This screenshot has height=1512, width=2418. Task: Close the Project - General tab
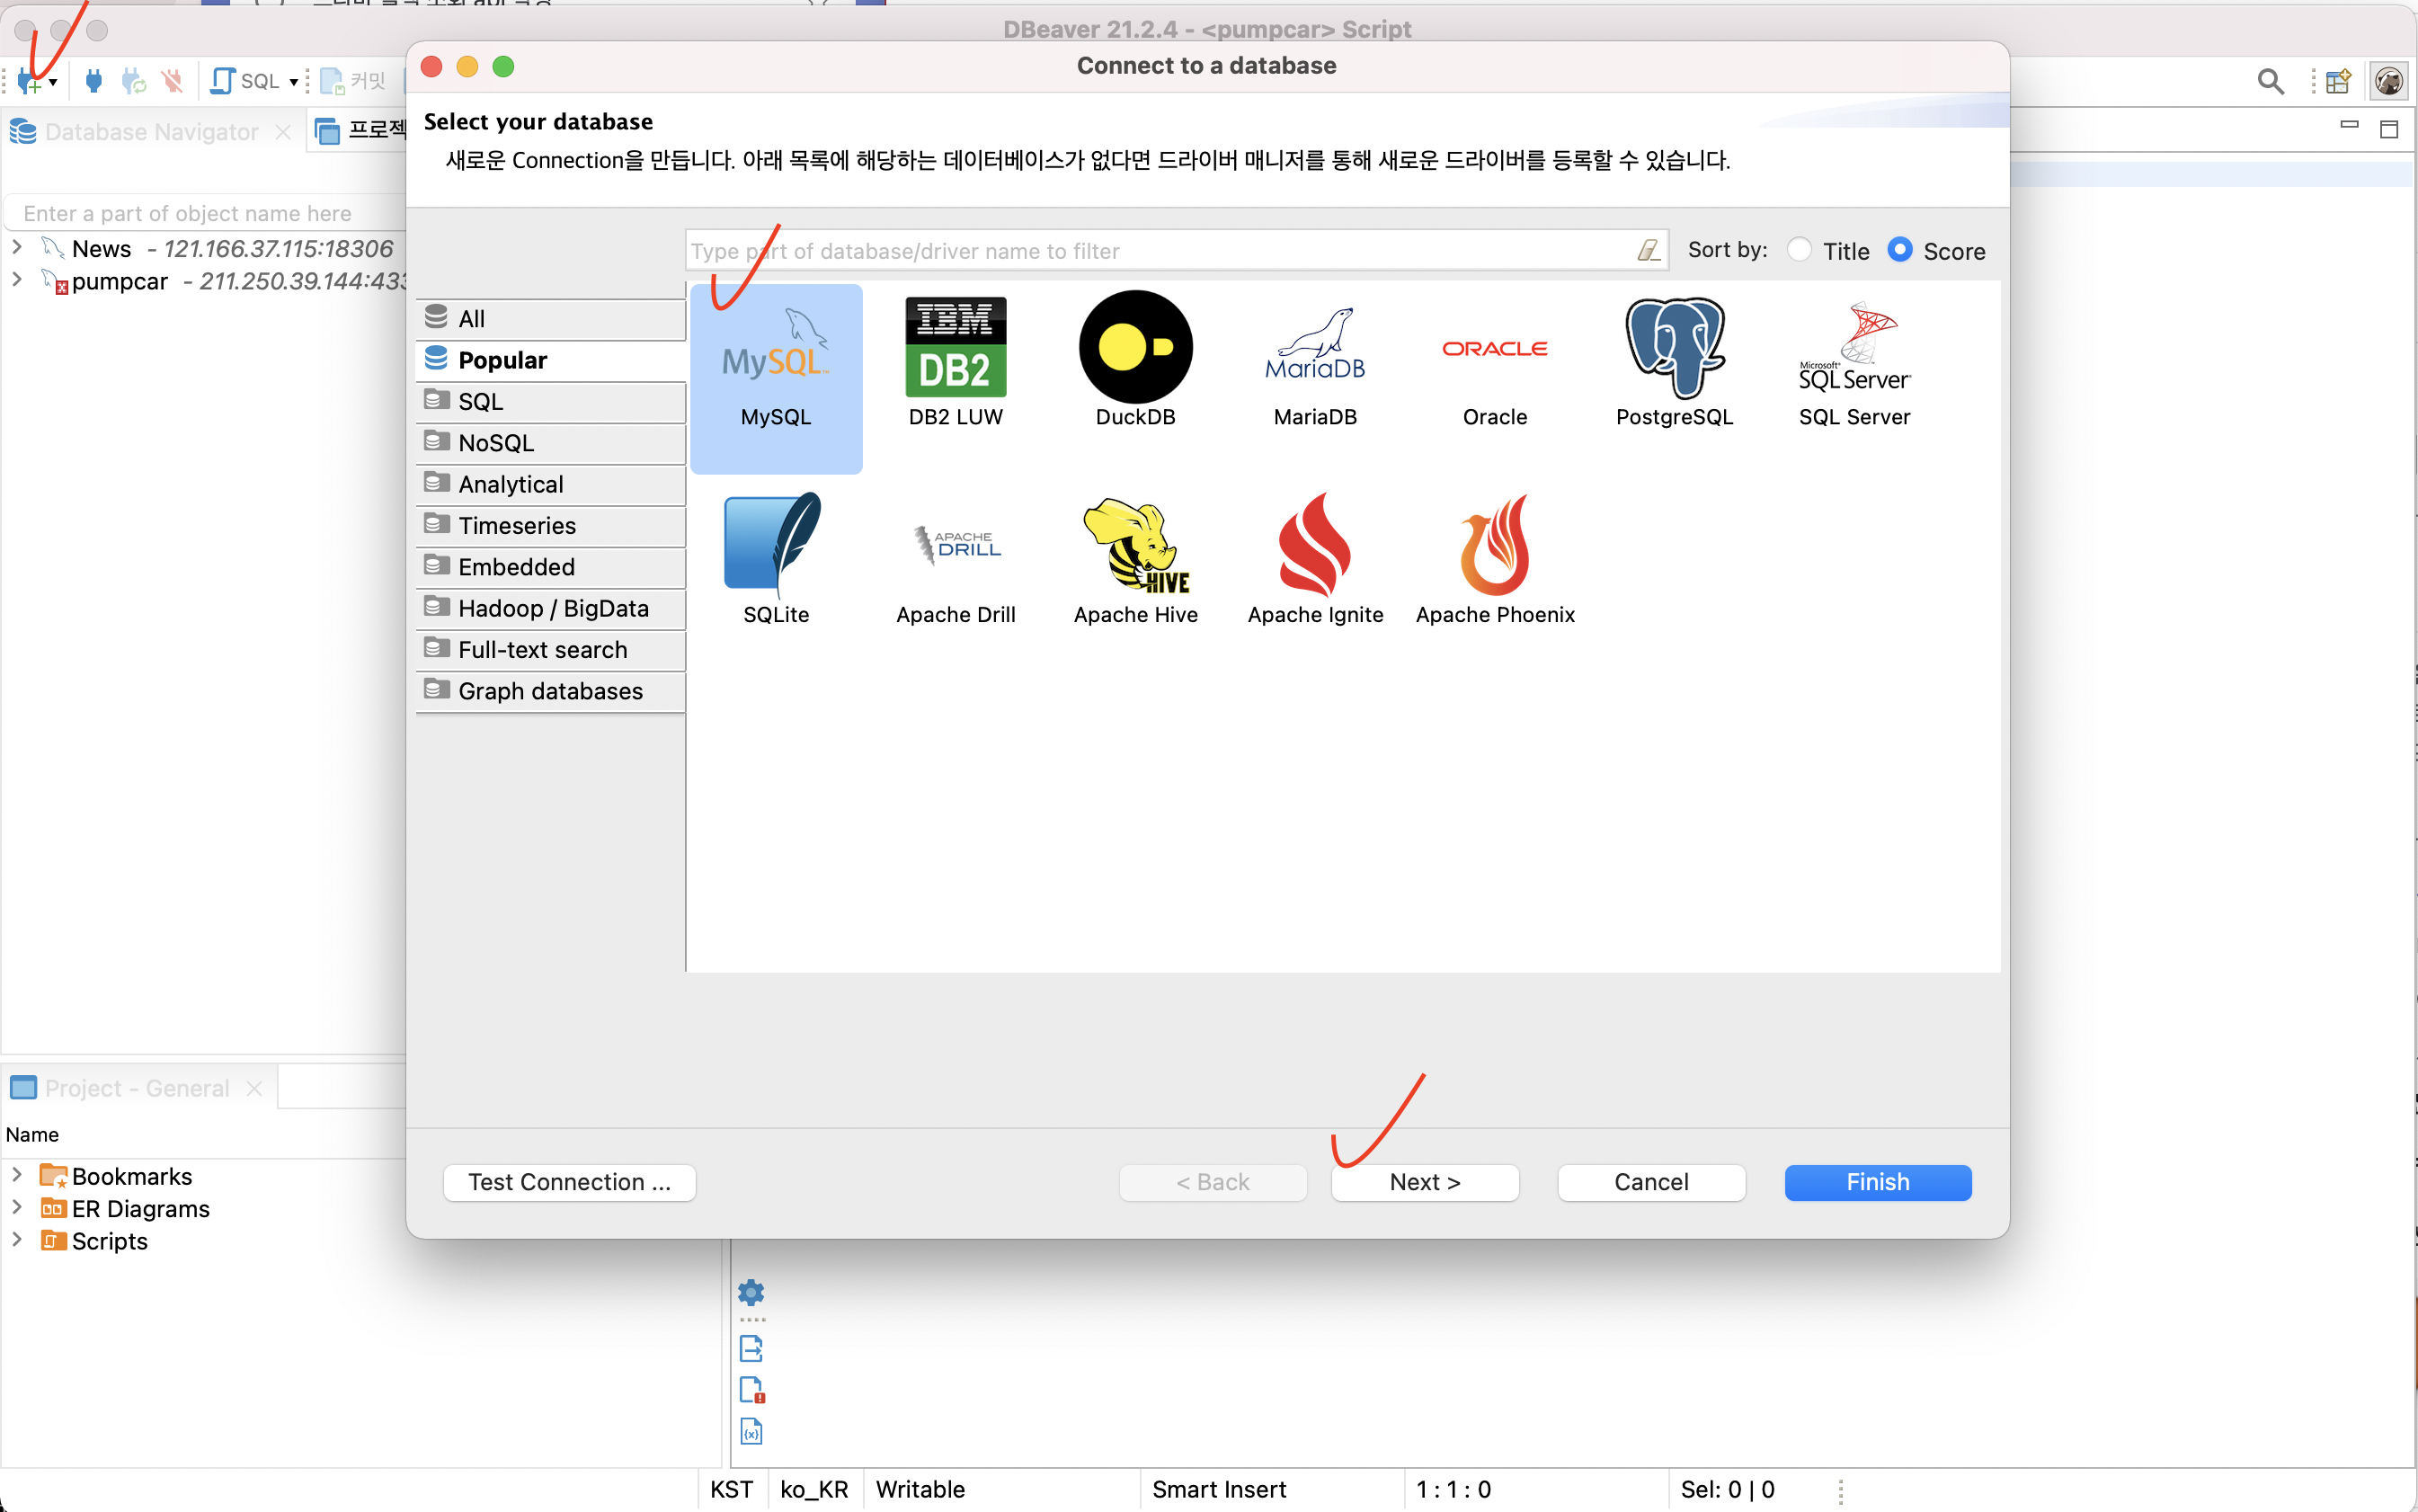(254, 1088)
